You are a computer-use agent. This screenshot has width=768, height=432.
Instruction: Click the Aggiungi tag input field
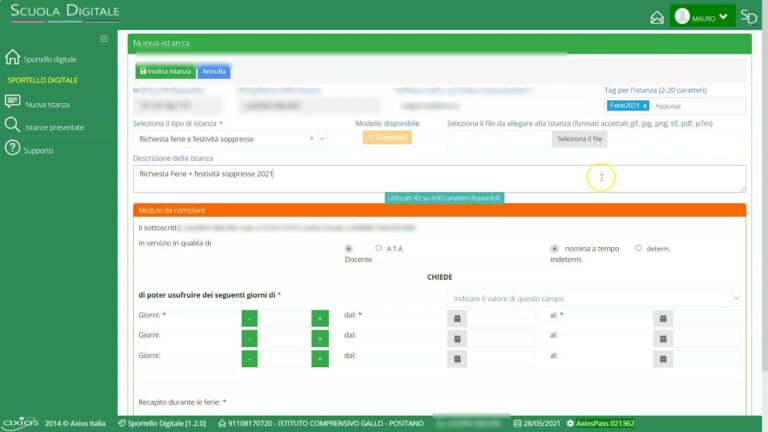click(x=698, y=106)
